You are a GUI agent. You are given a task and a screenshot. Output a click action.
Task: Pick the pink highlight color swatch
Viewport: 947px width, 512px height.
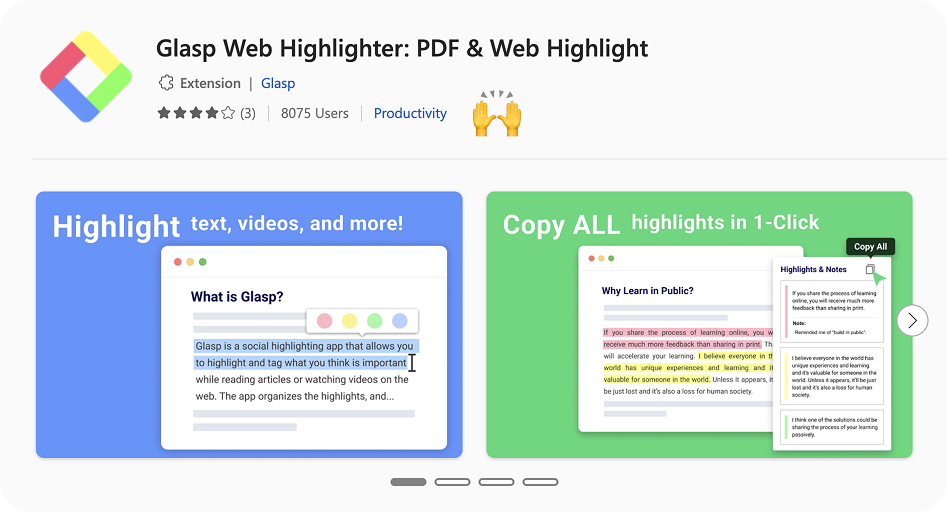(x=324, y=321)
